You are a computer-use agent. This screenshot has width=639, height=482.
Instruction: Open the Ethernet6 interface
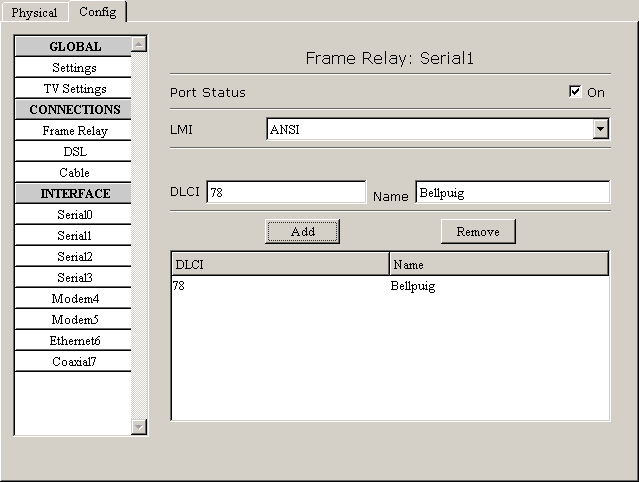(74, 341)
